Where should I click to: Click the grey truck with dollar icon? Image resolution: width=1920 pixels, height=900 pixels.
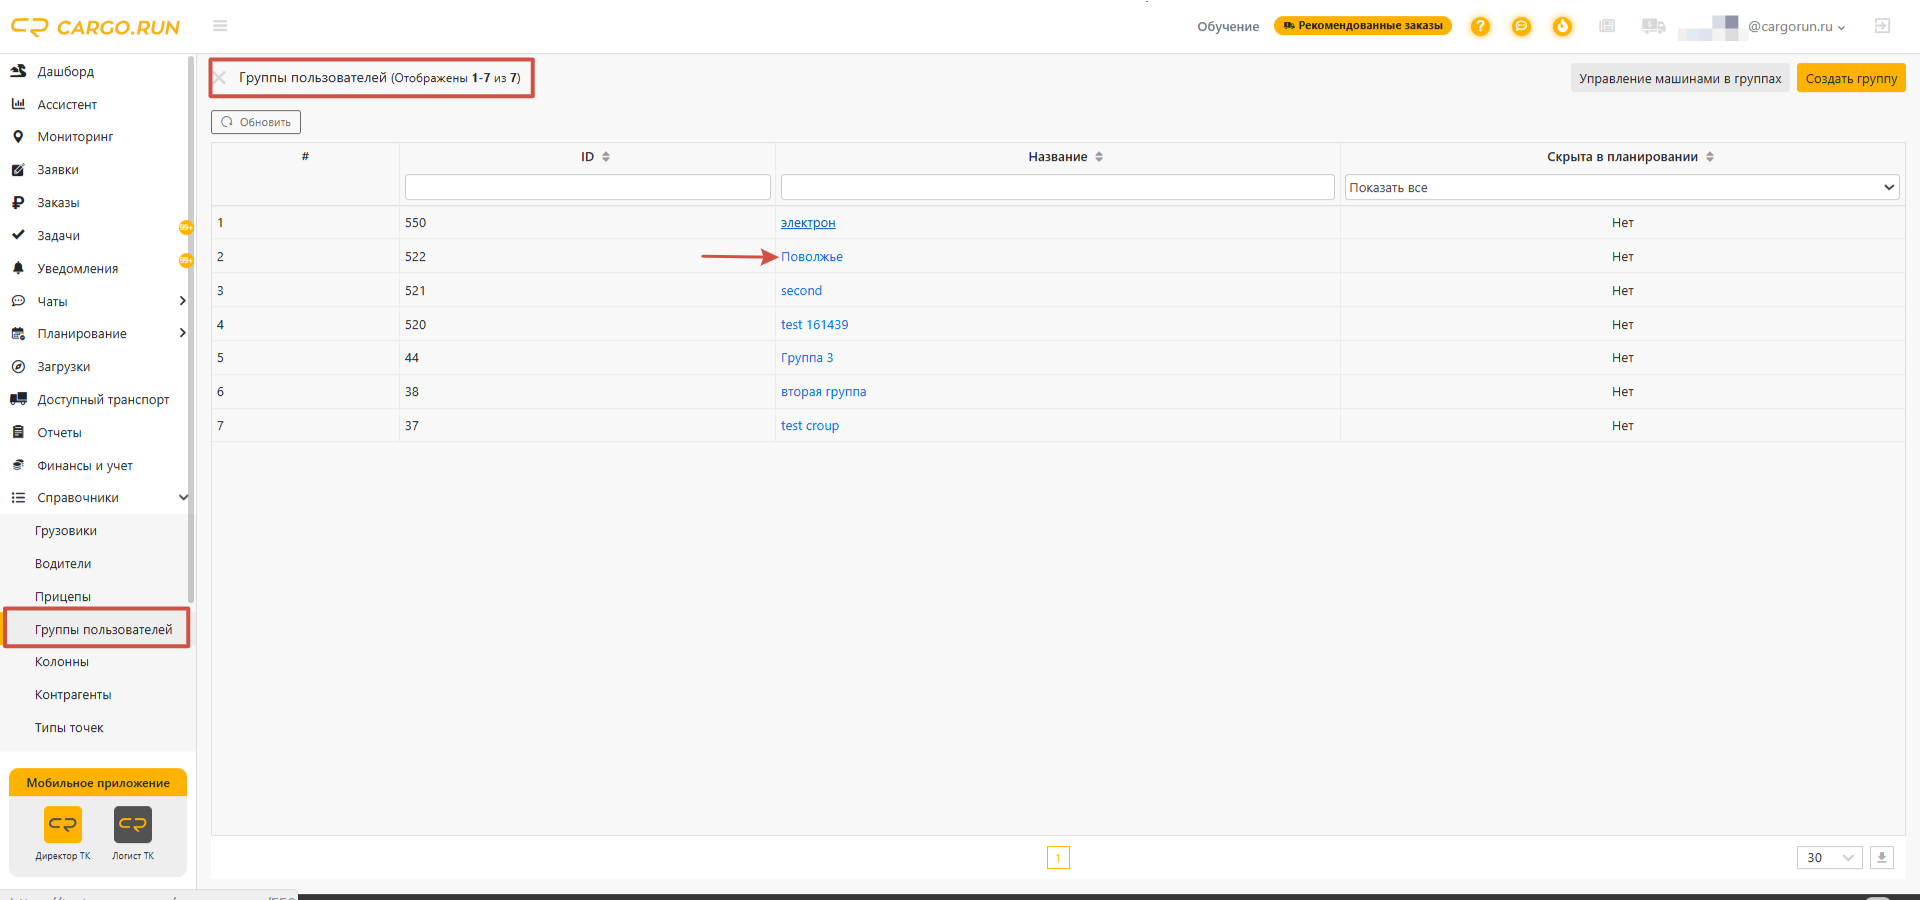click(x=1653, y=26)
